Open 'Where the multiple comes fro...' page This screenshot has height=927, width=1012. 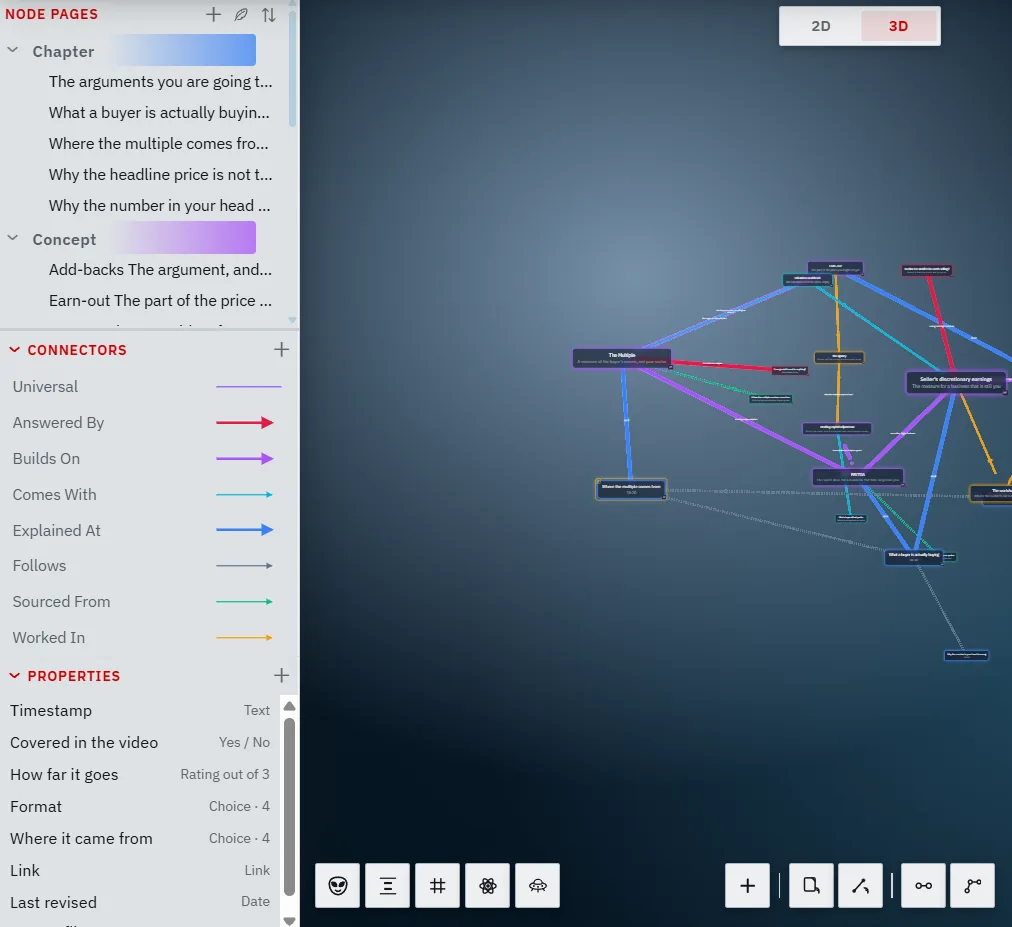(158, 144)
